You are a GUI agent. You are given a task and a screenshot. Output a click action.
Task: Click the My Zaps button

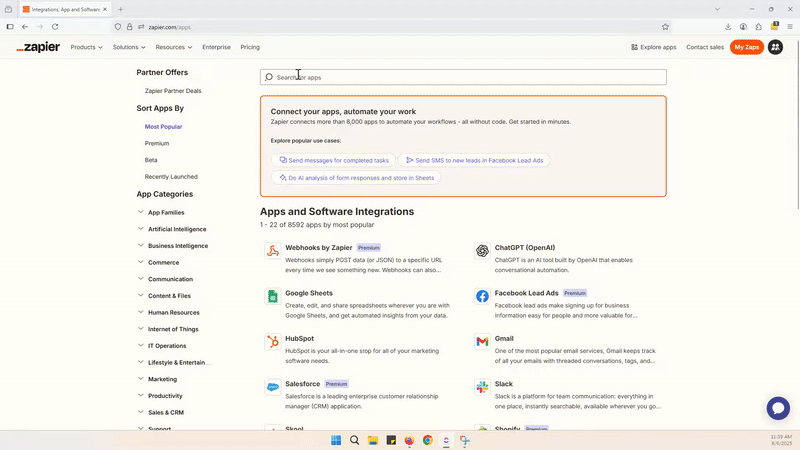[746, 47]
